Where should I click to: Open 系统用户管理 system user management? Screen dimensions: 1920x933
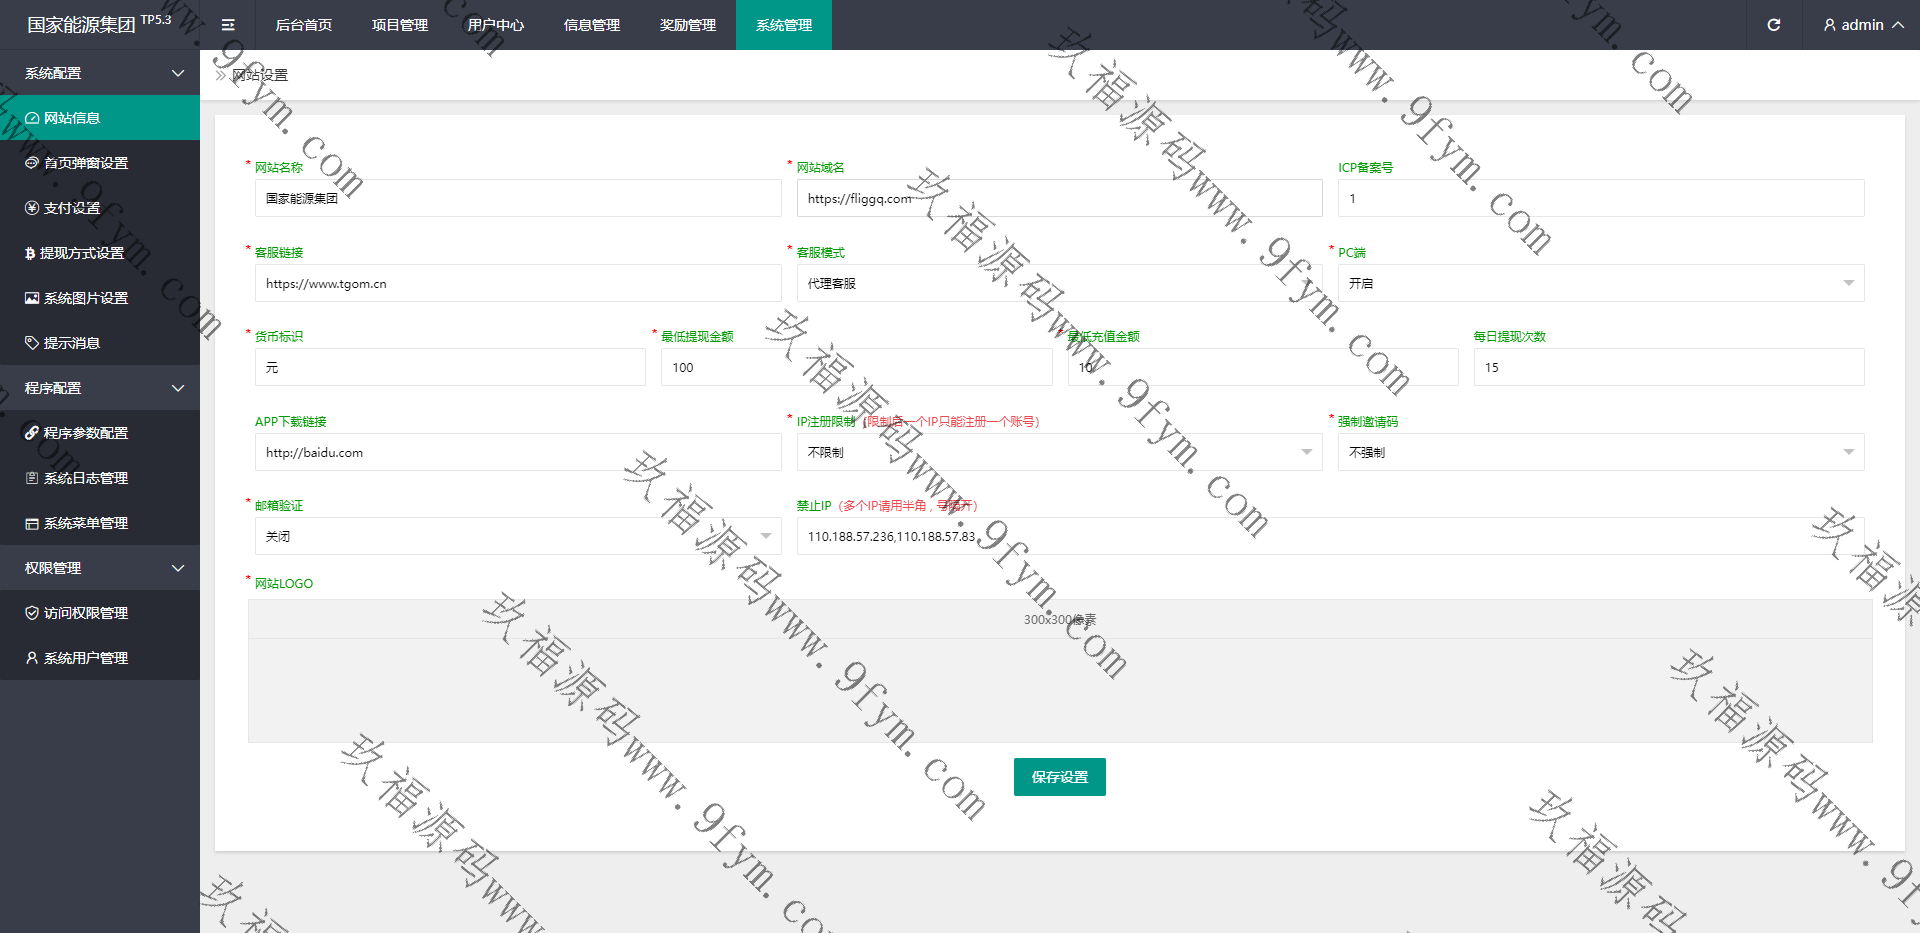[85, 658]
